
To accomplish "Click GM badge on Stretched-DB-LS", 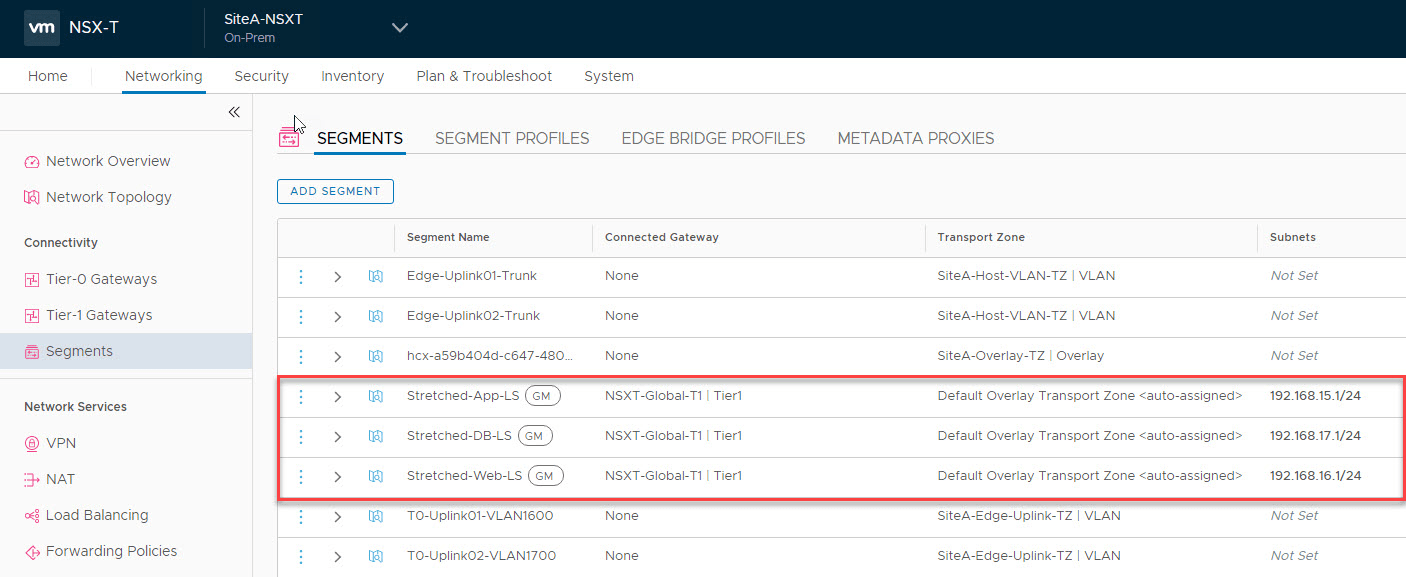I will click(x=534, y=436).
